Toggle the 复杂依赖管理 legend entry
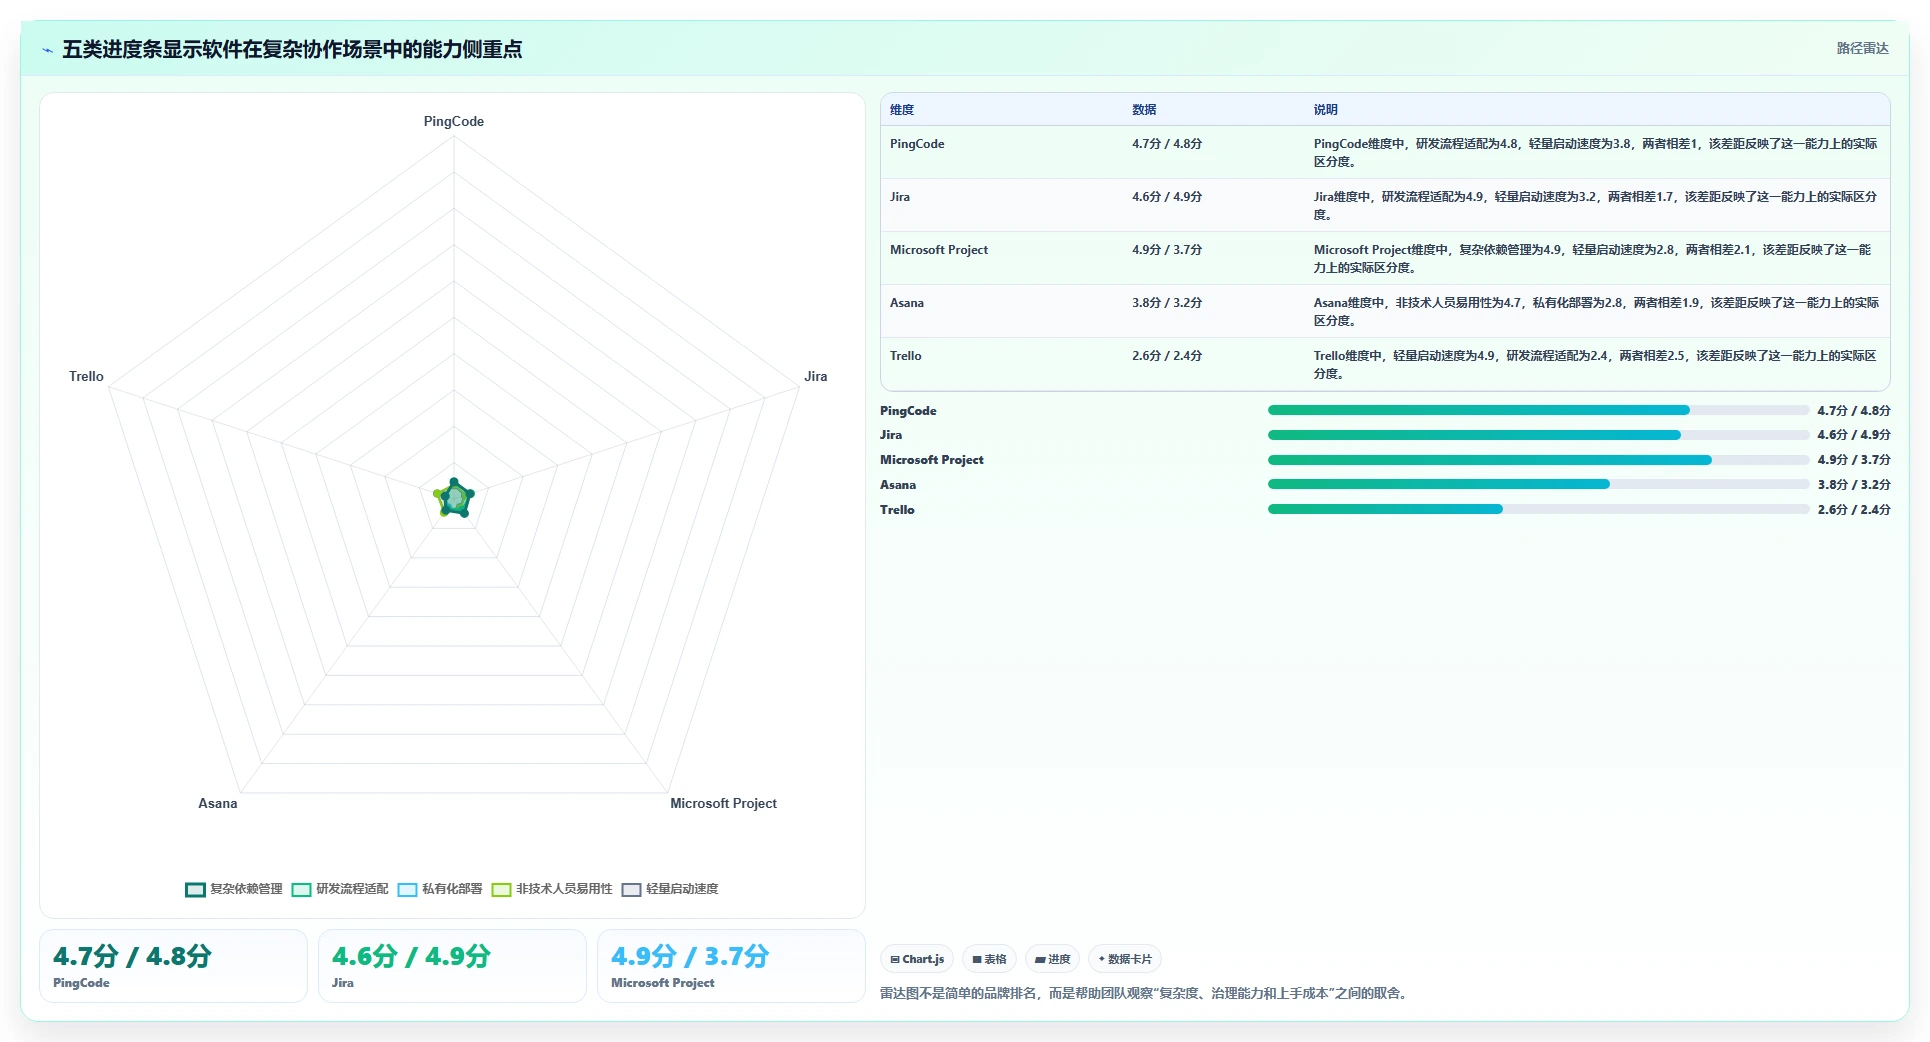1930x1042 pixels. point(234,889)
